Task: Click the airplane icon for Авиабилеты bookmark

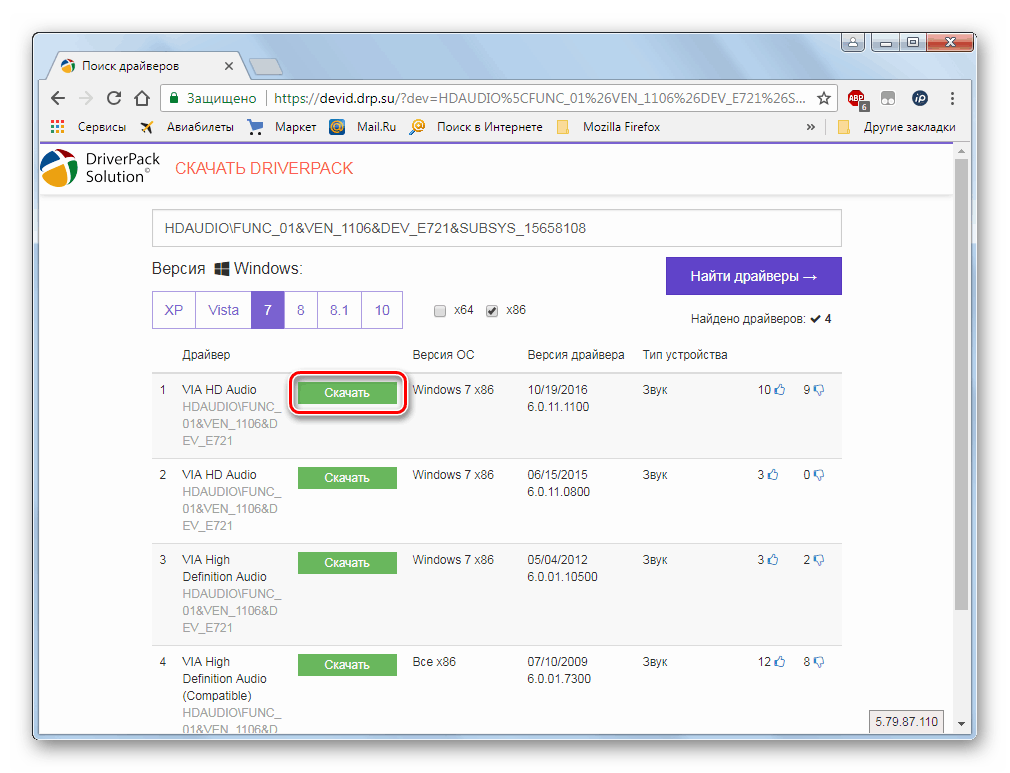Action: pos(148,127)
